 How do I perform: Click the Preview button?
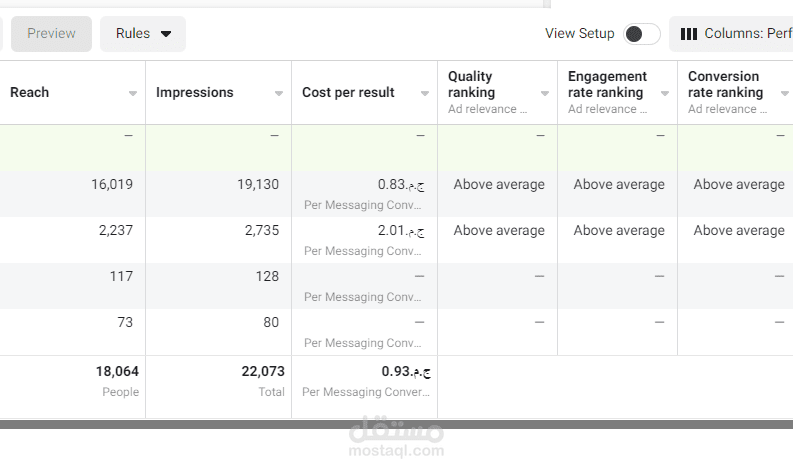click(52, 34)
